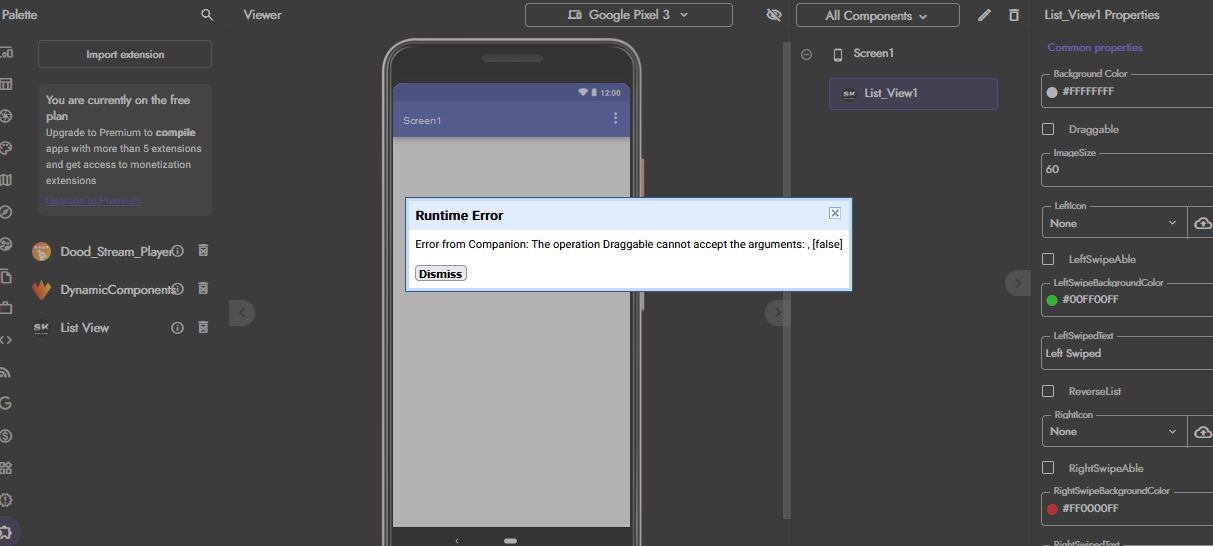This screenshot has width=1213, height=546.
Task: Click the palette search magnifier icon
Action: (x=207, y=15)
